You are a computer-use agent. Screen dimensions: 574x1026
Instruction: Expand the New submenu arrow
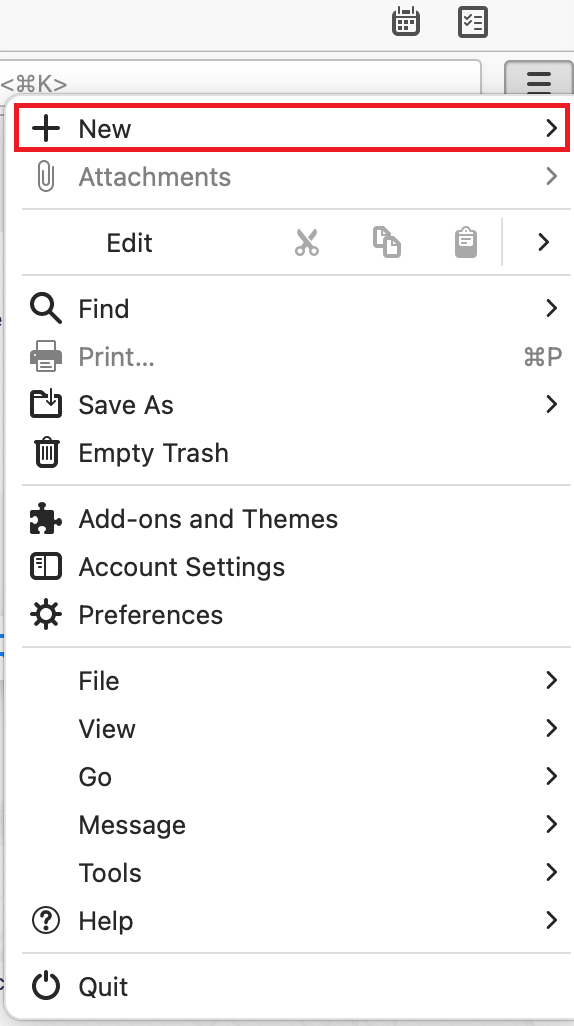click(551, 128)
